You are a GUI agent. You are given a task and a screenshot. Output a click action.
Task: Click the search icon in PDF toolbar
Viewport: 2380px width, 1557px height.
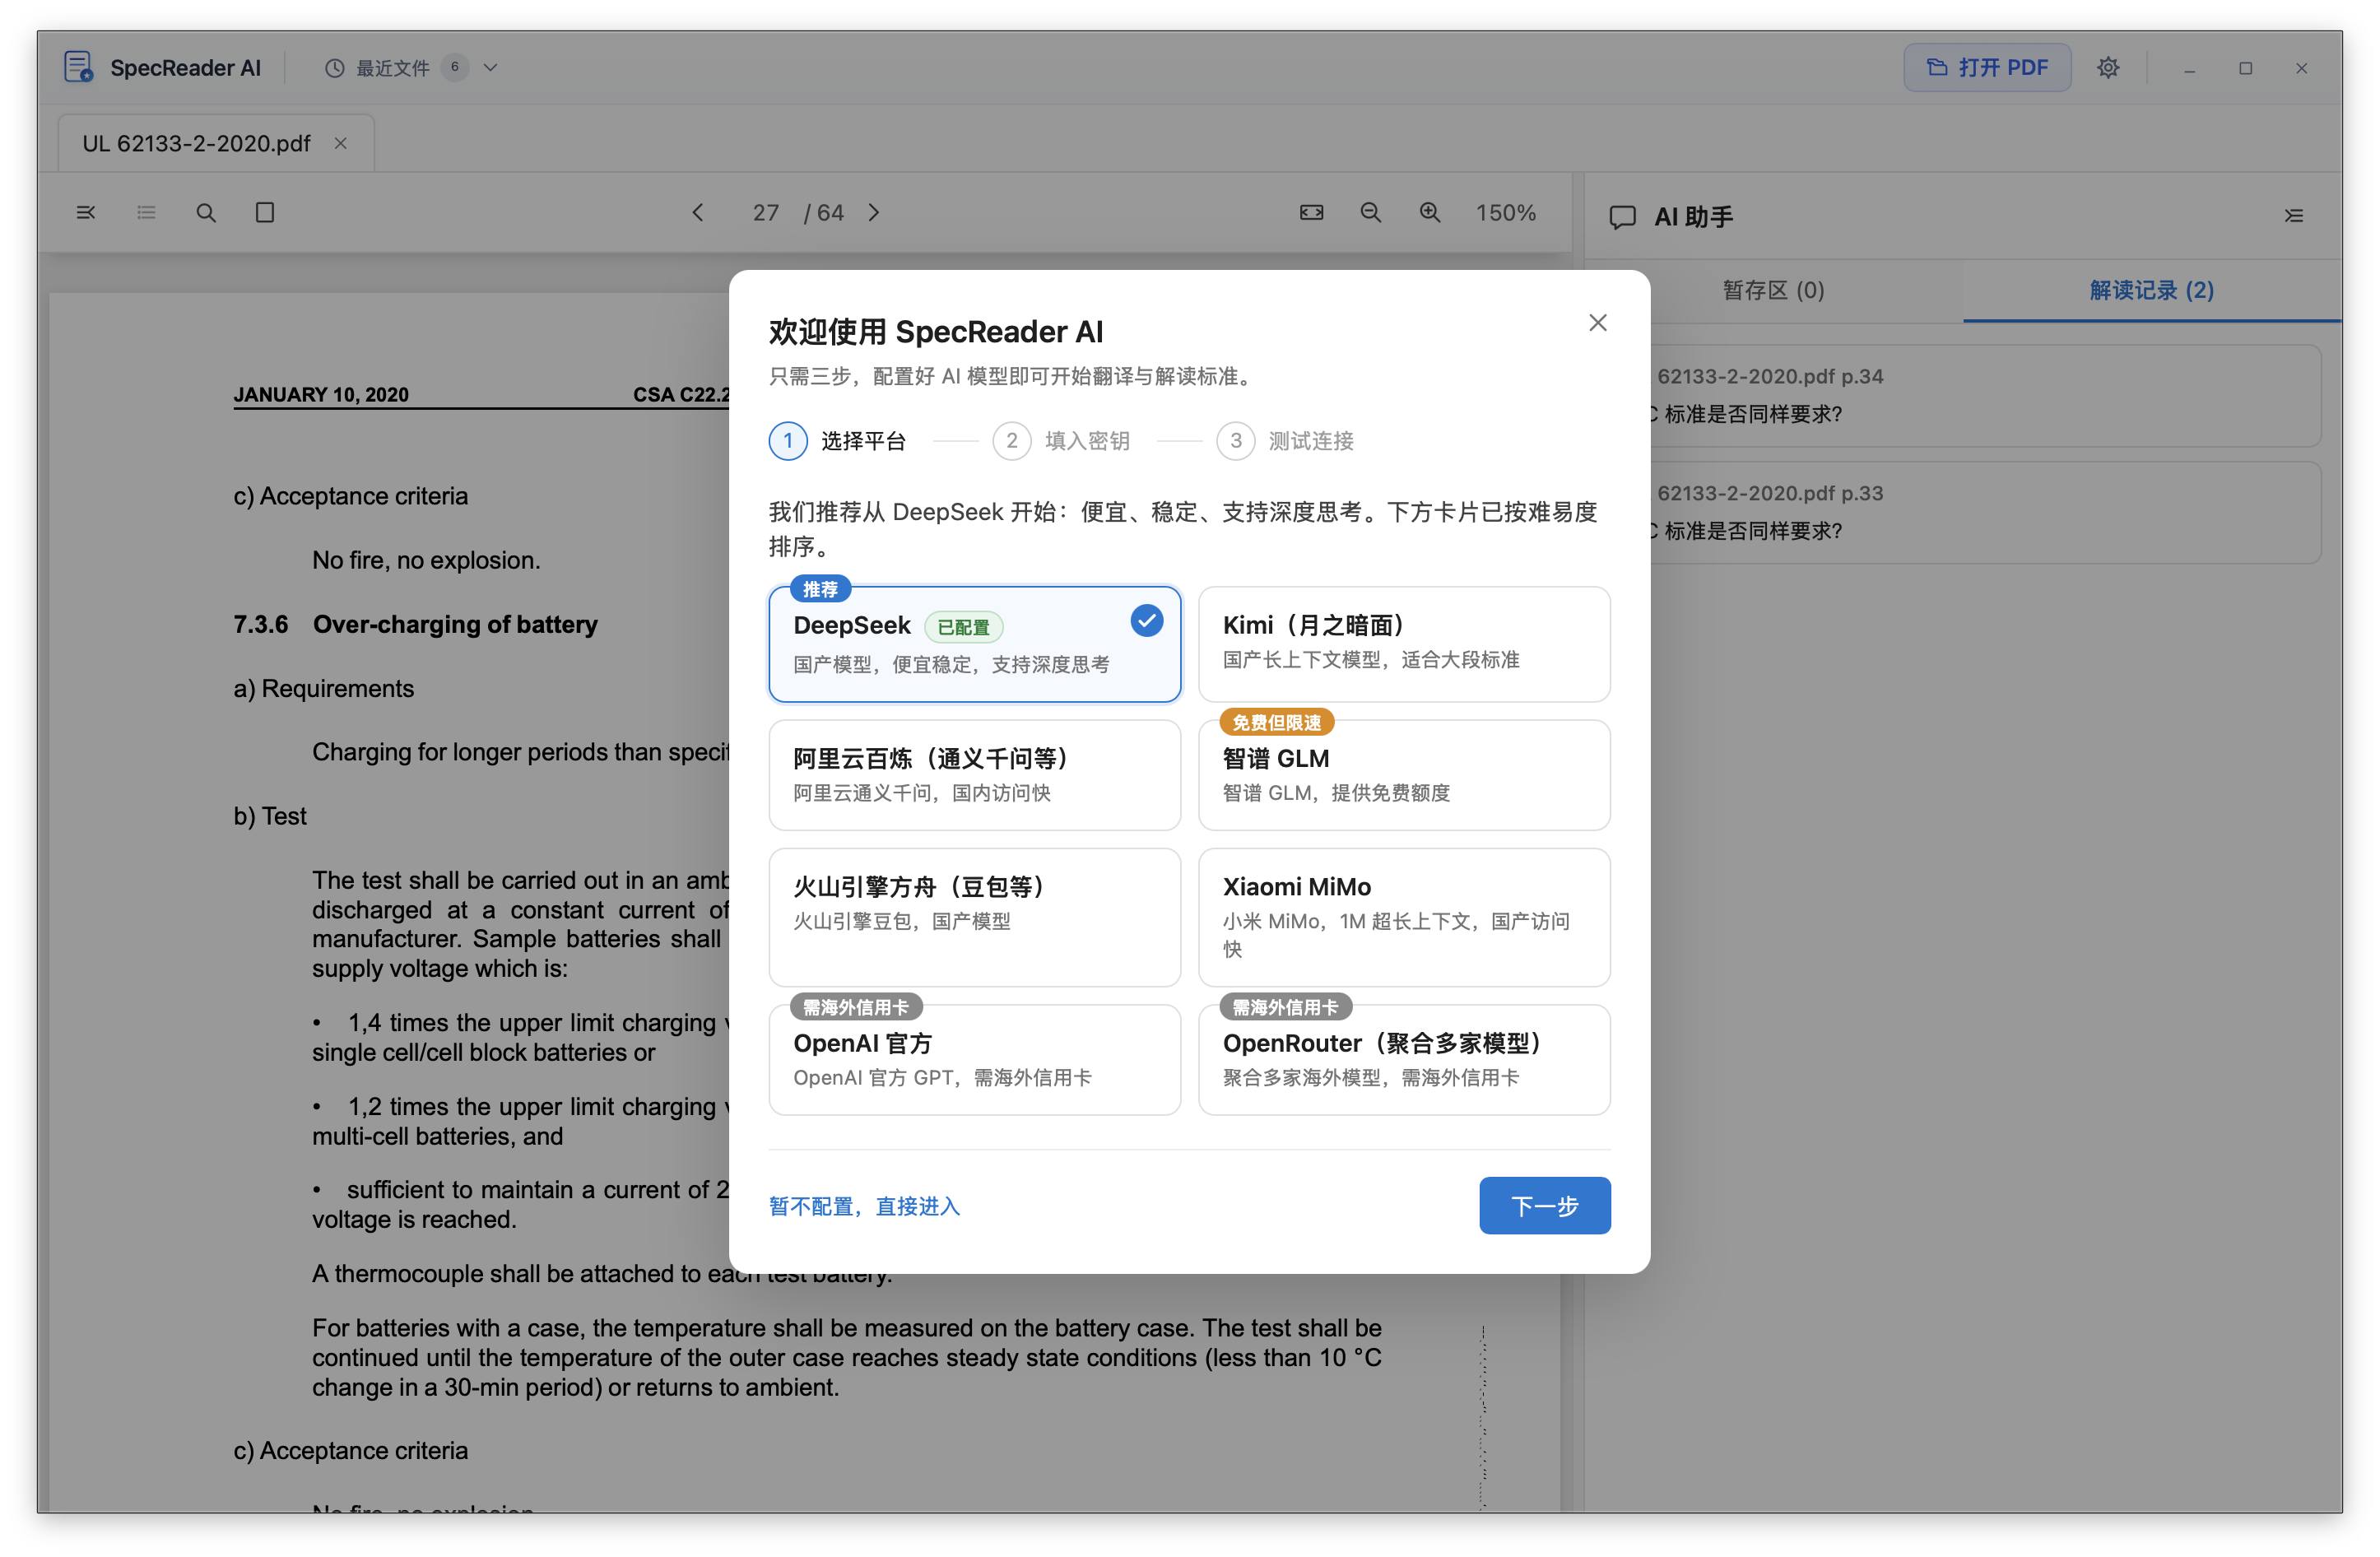click(x=206, y=212)
